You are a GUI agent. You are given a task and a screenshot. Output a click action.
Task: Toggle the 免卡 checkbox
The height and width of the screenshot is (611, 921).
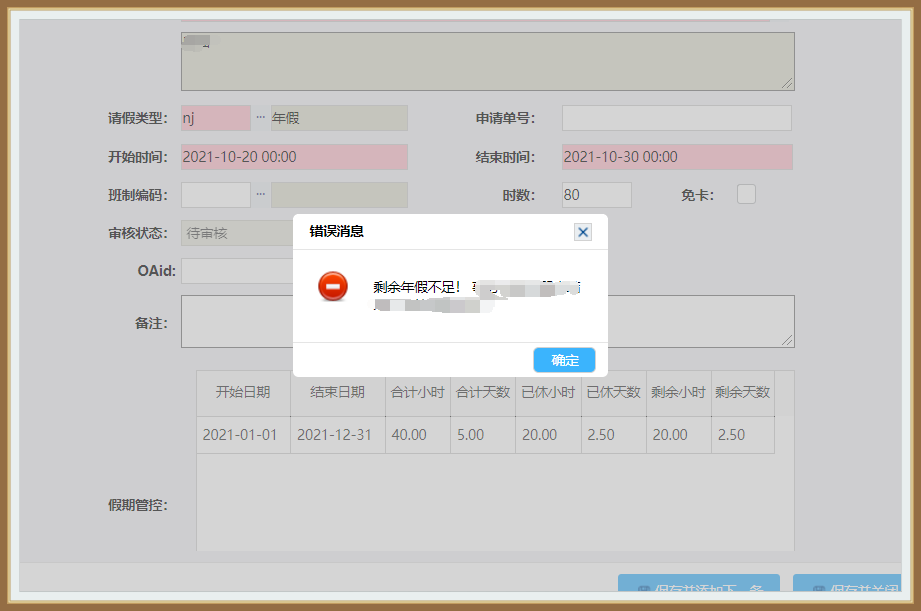pyautogui.click(x=746, y=194)
